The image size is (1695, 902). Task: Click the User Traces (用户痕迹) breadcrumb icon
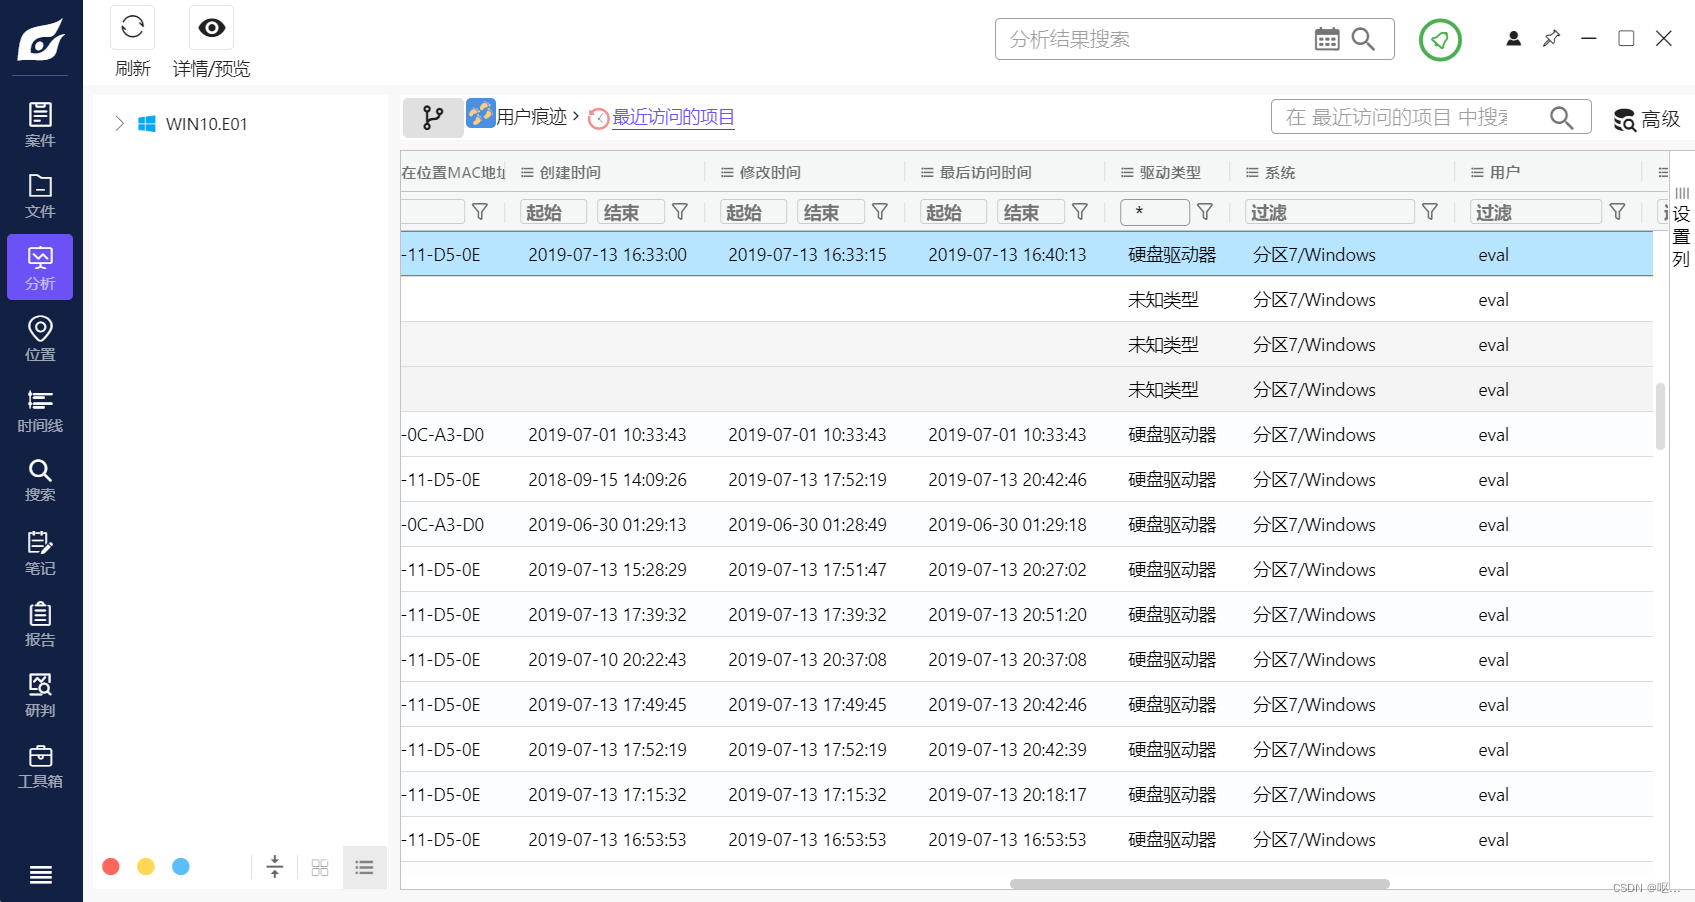coord(481,113)
